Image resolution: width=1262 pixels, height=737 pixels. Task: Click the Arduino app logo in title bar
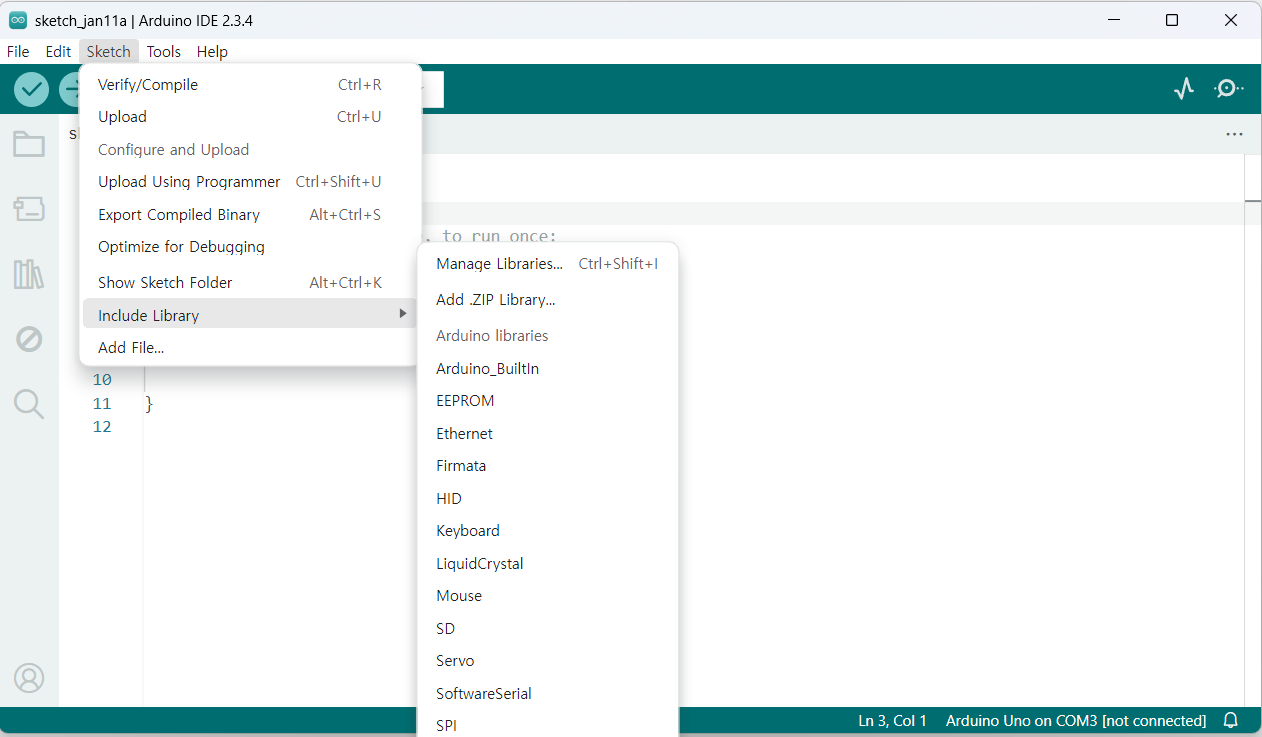tap(18, 20)
